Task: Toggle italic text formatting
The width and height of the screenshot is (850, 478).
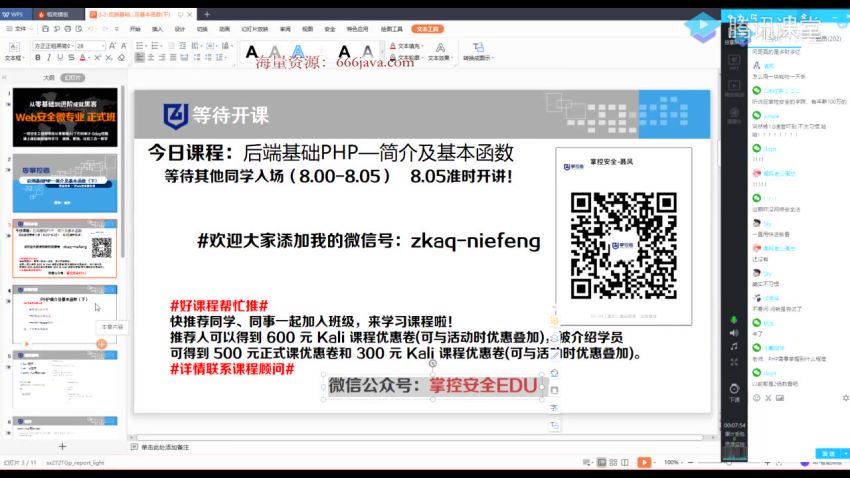Action: 47,59
